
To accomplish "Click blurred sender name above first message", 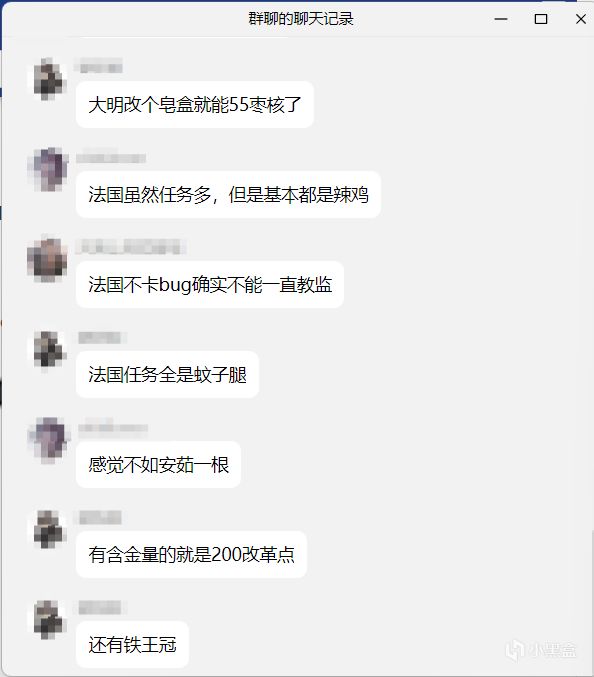I will (x=99, y=67).
